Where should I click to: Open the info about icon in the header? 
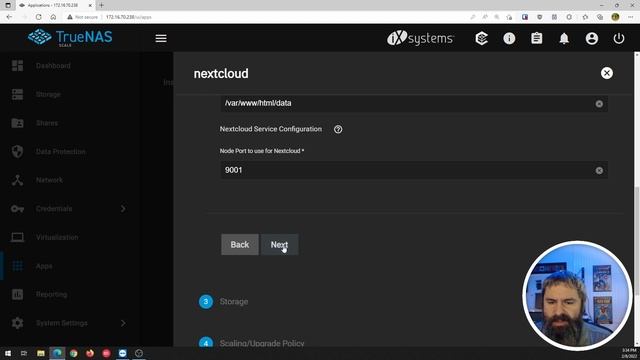509,38
